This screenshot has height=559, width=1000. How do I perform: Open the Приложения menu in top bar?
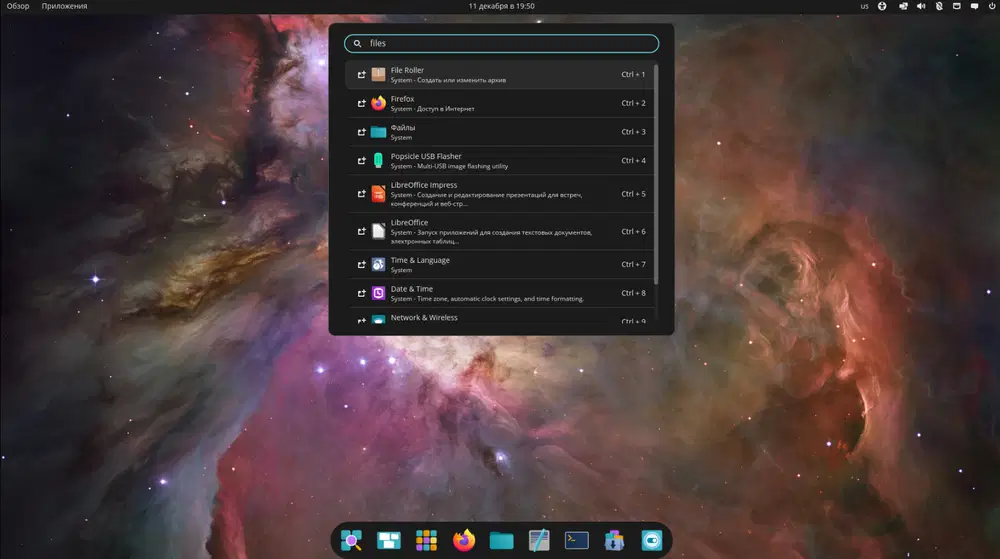(64, 6)
